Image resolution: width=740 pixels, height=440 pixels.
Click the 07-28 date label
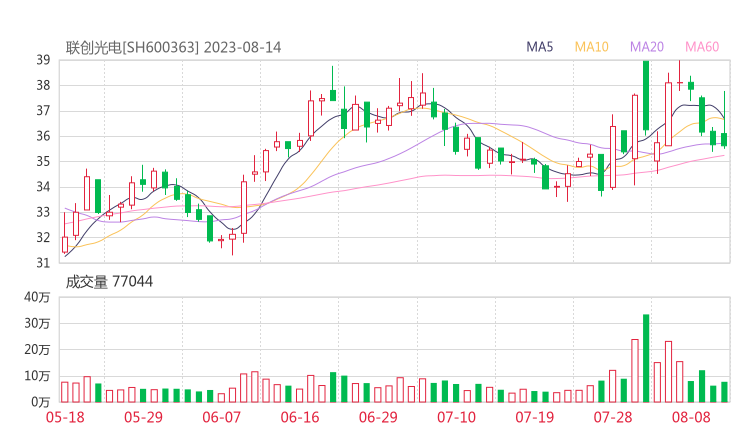pyautogui.click(x=613, y=417)
